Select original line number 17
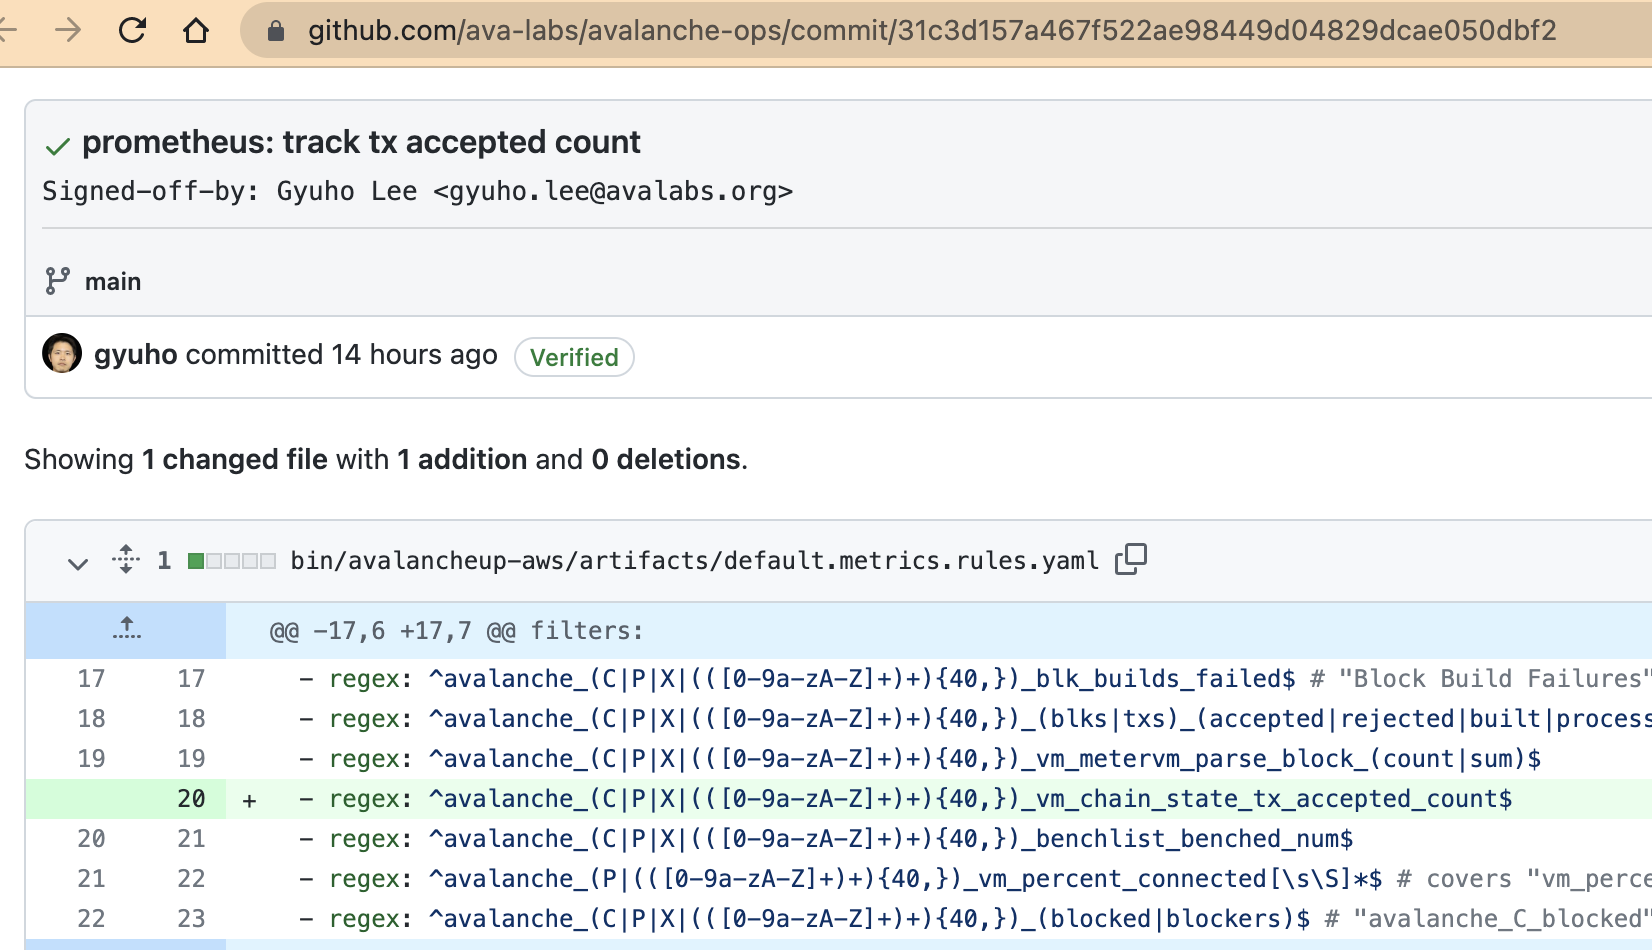Viewport: 1652px width, 950px height. coord(91,679)
